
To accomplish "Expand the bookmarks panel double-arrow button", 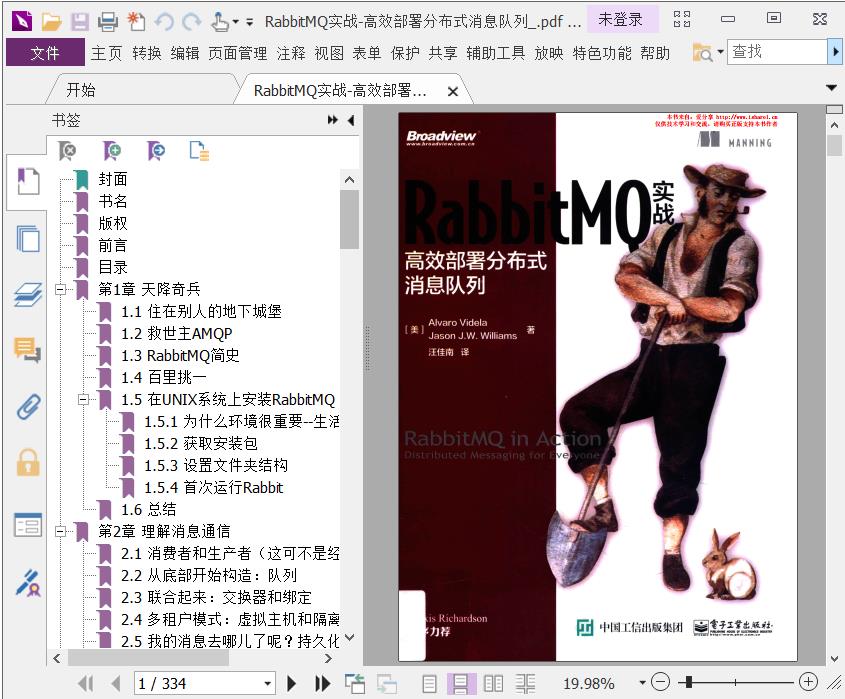I will (x=333, y=120).
